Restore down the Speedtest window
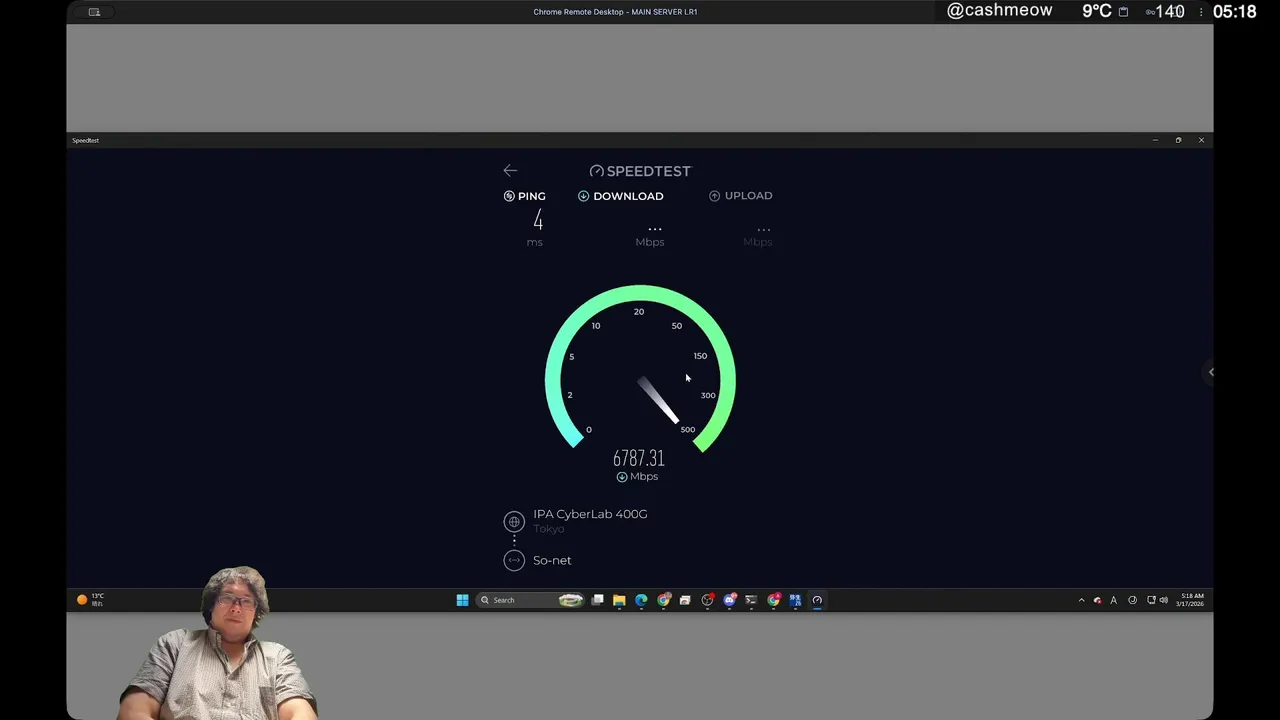Image resolution: width=1280 pixels, height=720 pixels. pyautogui.click(x=1178, y=140)
